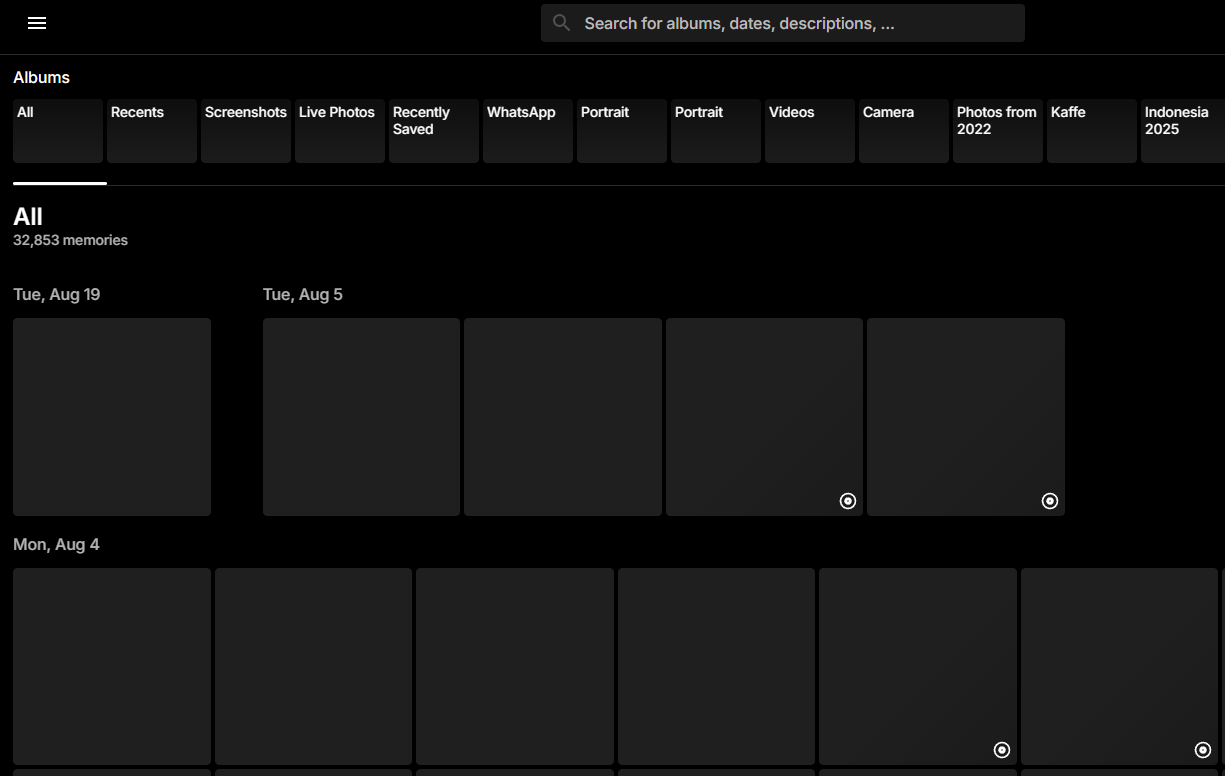Open the Photos from 2022 album
1225x776 pixels.
(x=998, y=131)
